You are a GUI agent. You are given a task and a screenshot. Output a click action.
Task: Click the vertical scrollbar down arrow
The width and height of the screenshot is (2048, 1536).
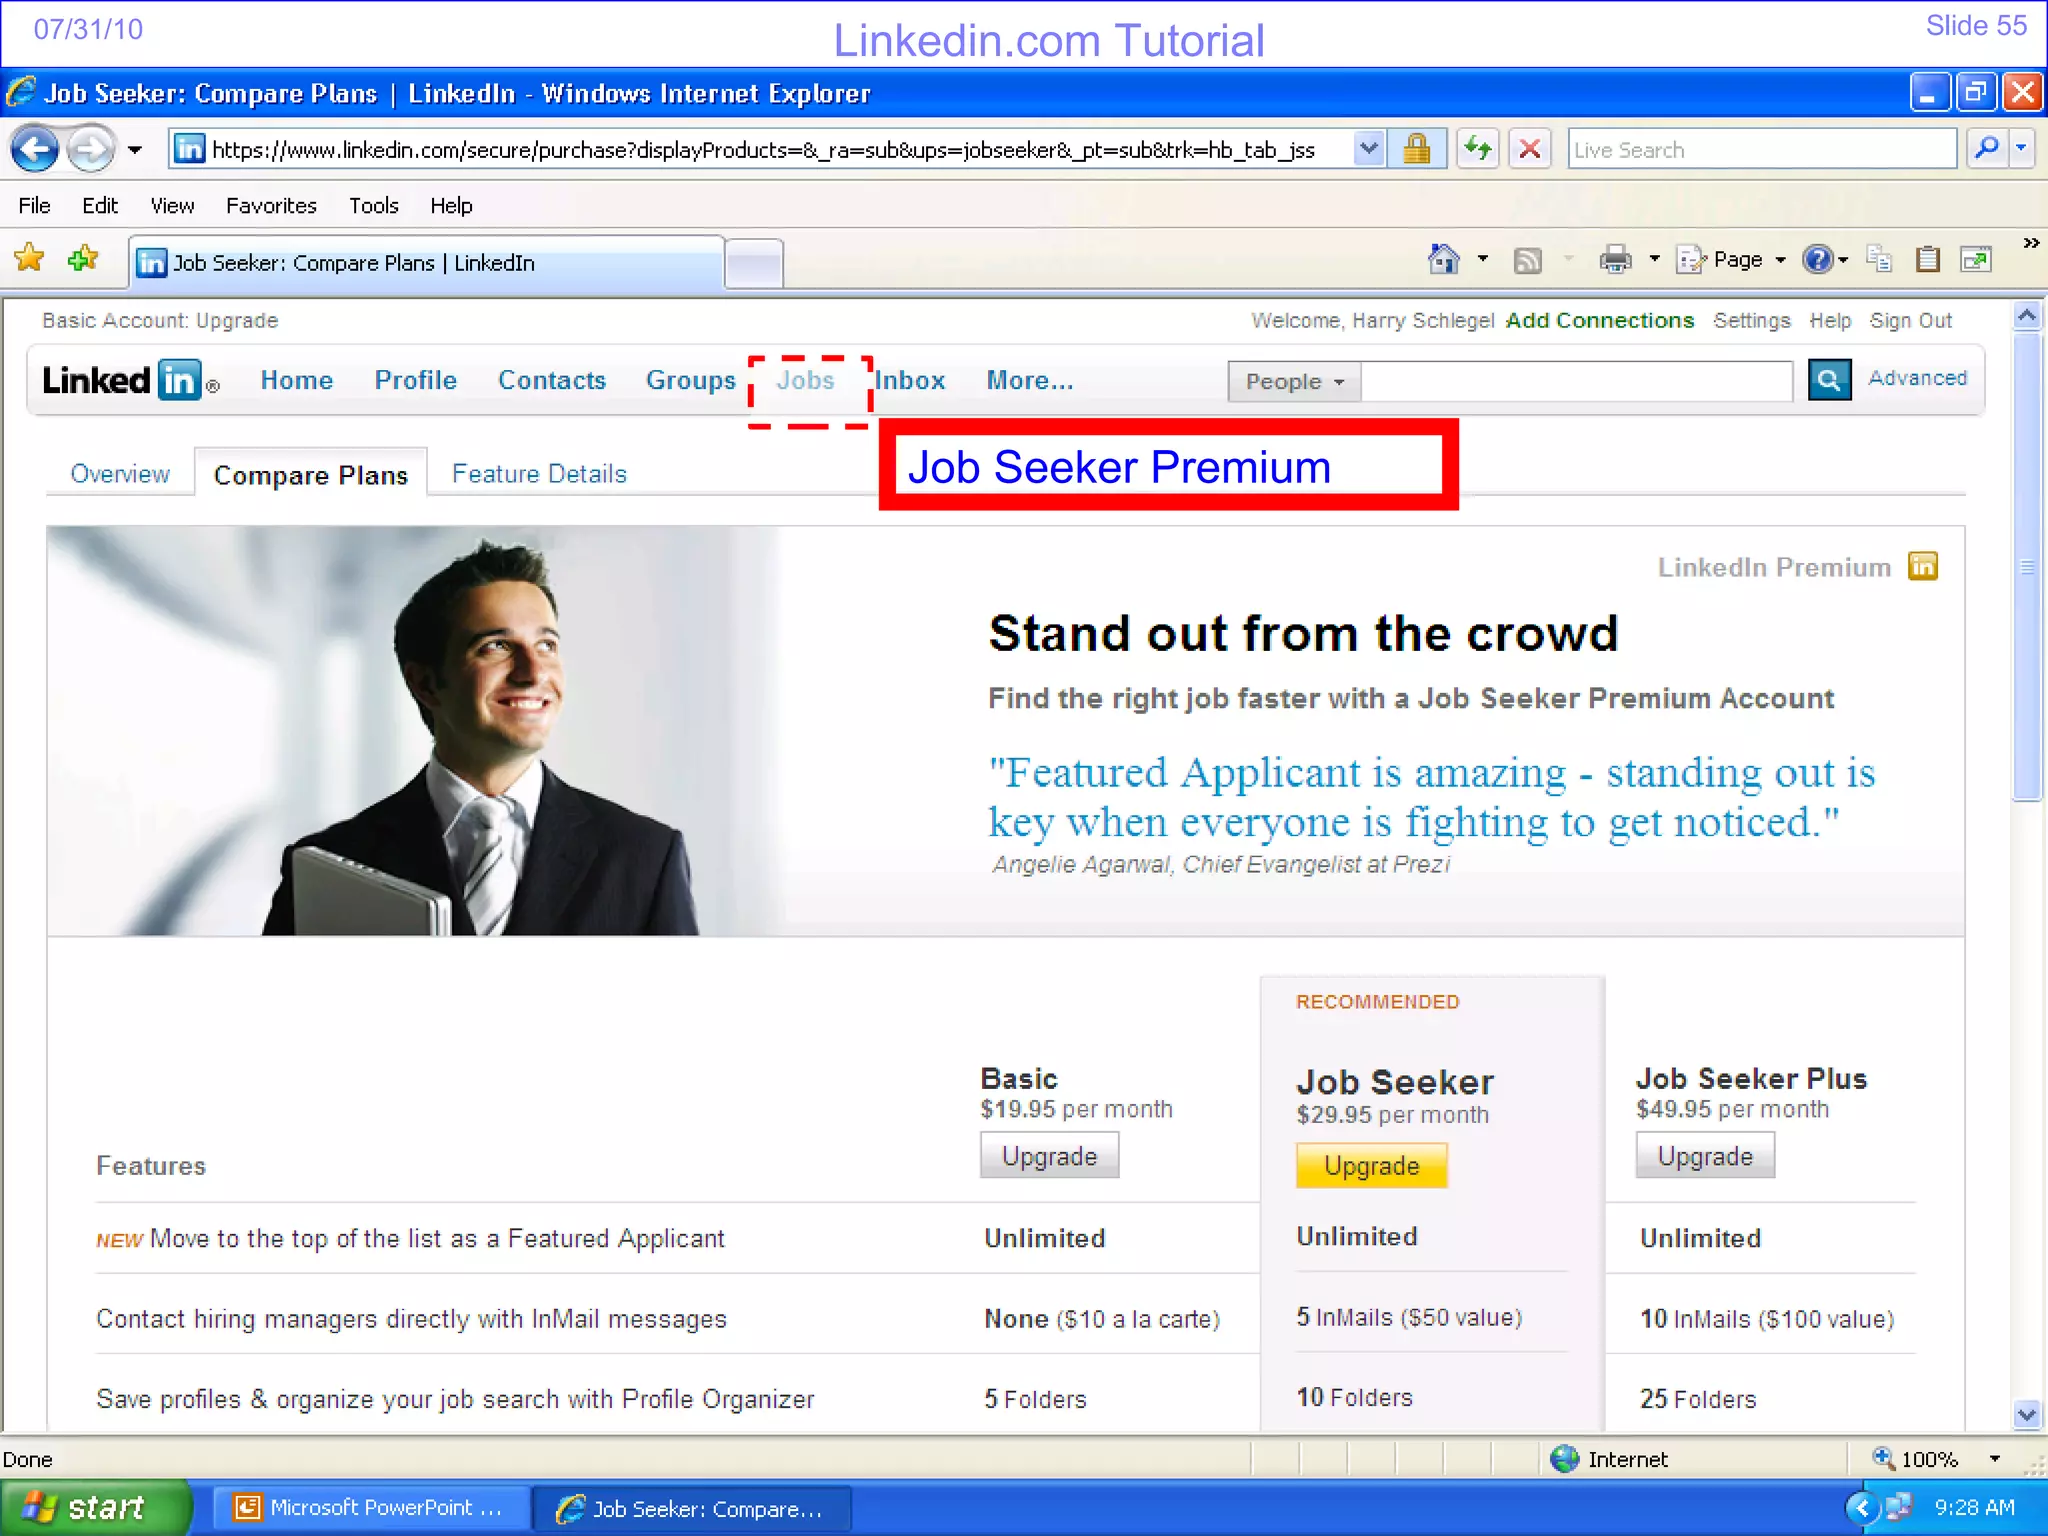pos(2027,1415)
